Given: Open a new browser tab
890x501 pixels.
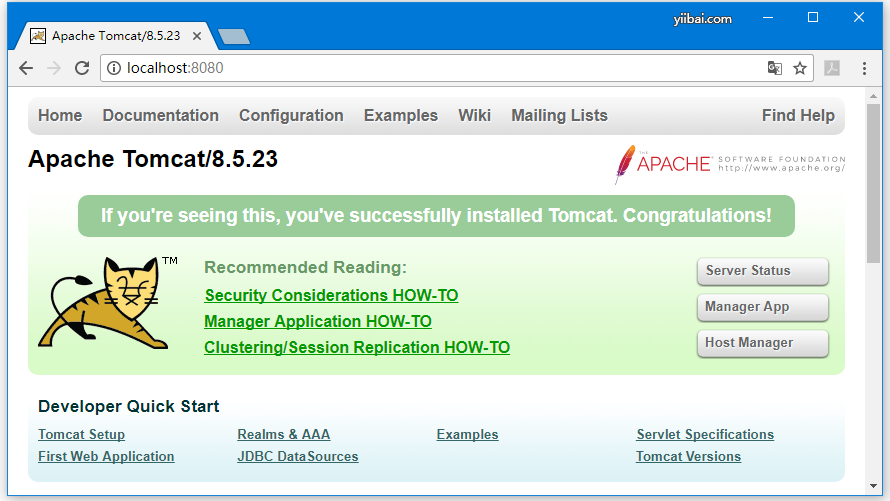Looking at the screenshot, I should [x=233, y=37].
